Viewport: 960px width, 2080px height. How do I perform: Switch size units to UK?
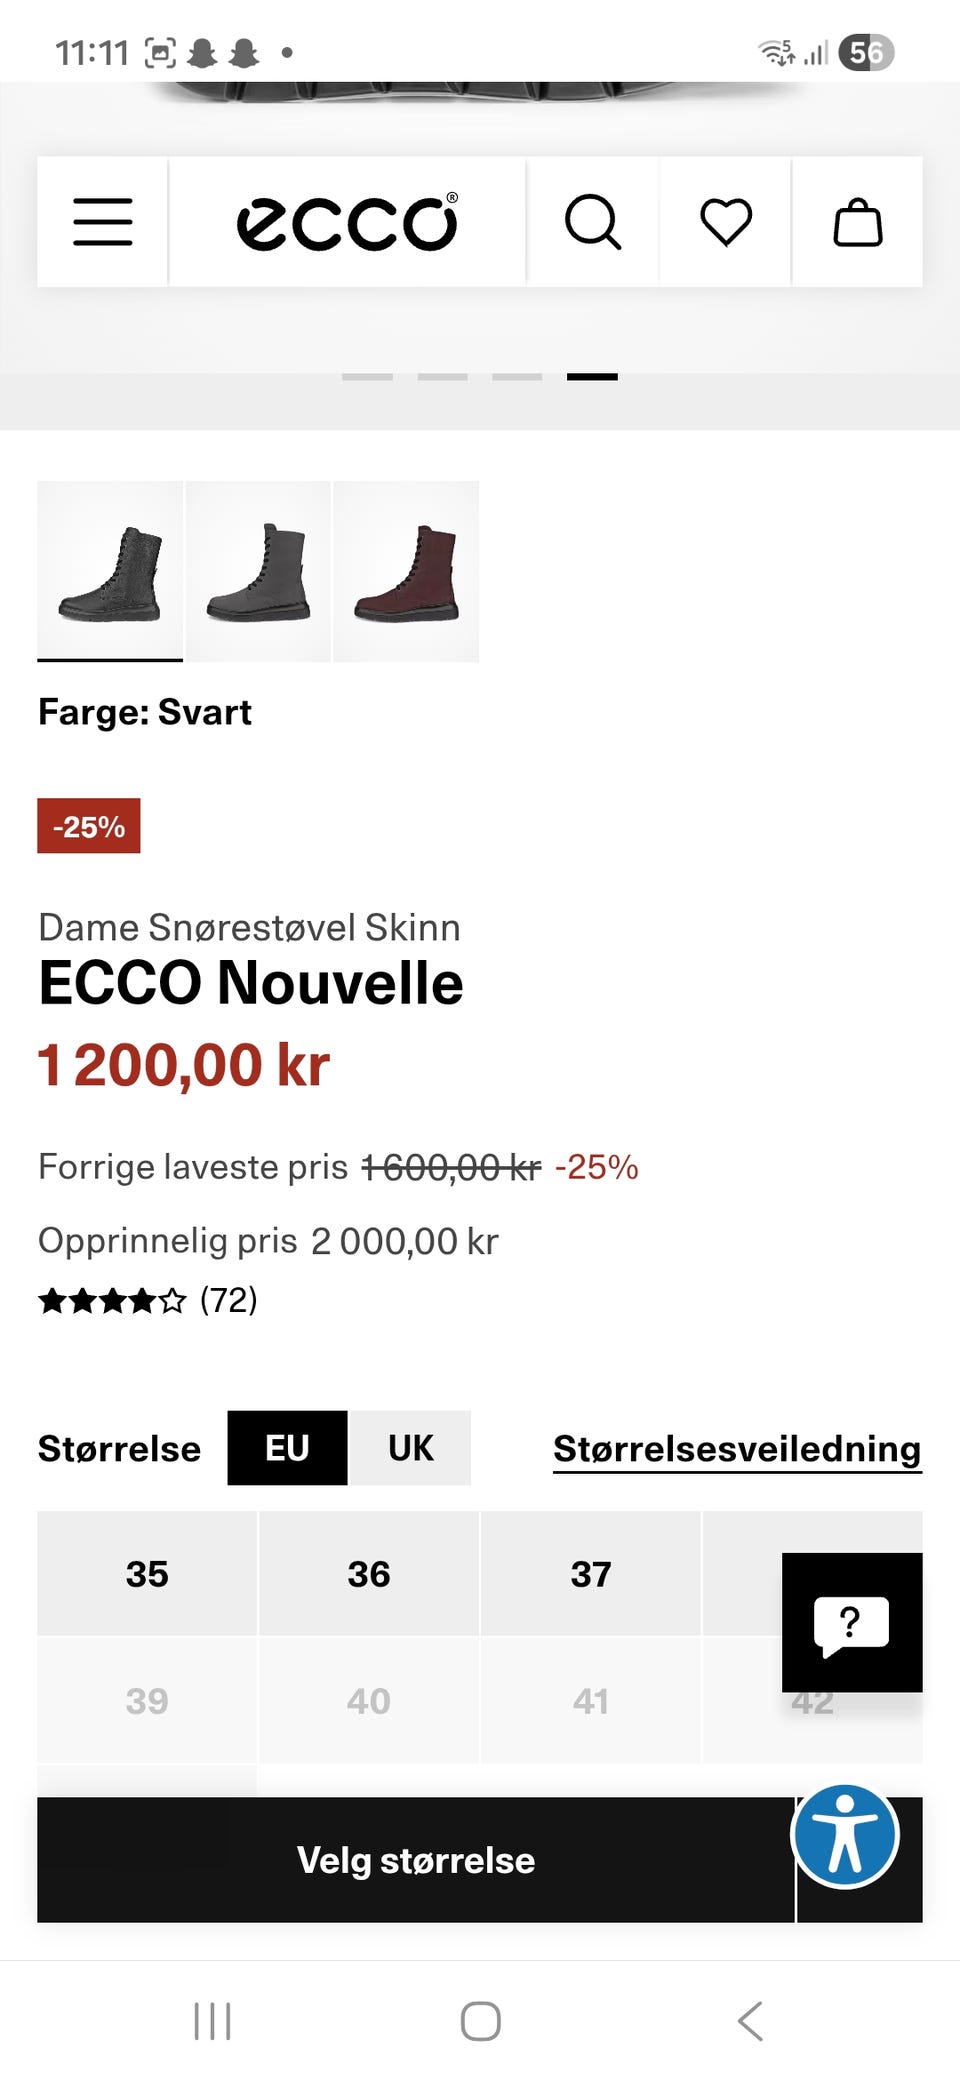(410, 1448)
